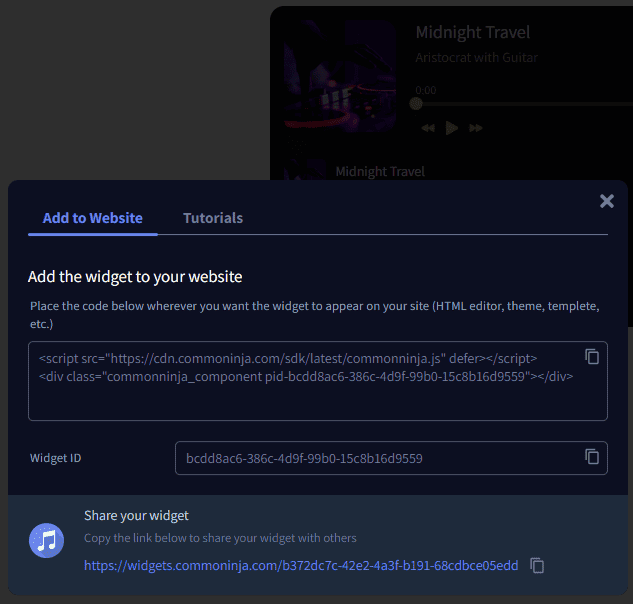The image size is (633, 604).
Task: Close the Add to Website dialog
Action: point(607,201)
